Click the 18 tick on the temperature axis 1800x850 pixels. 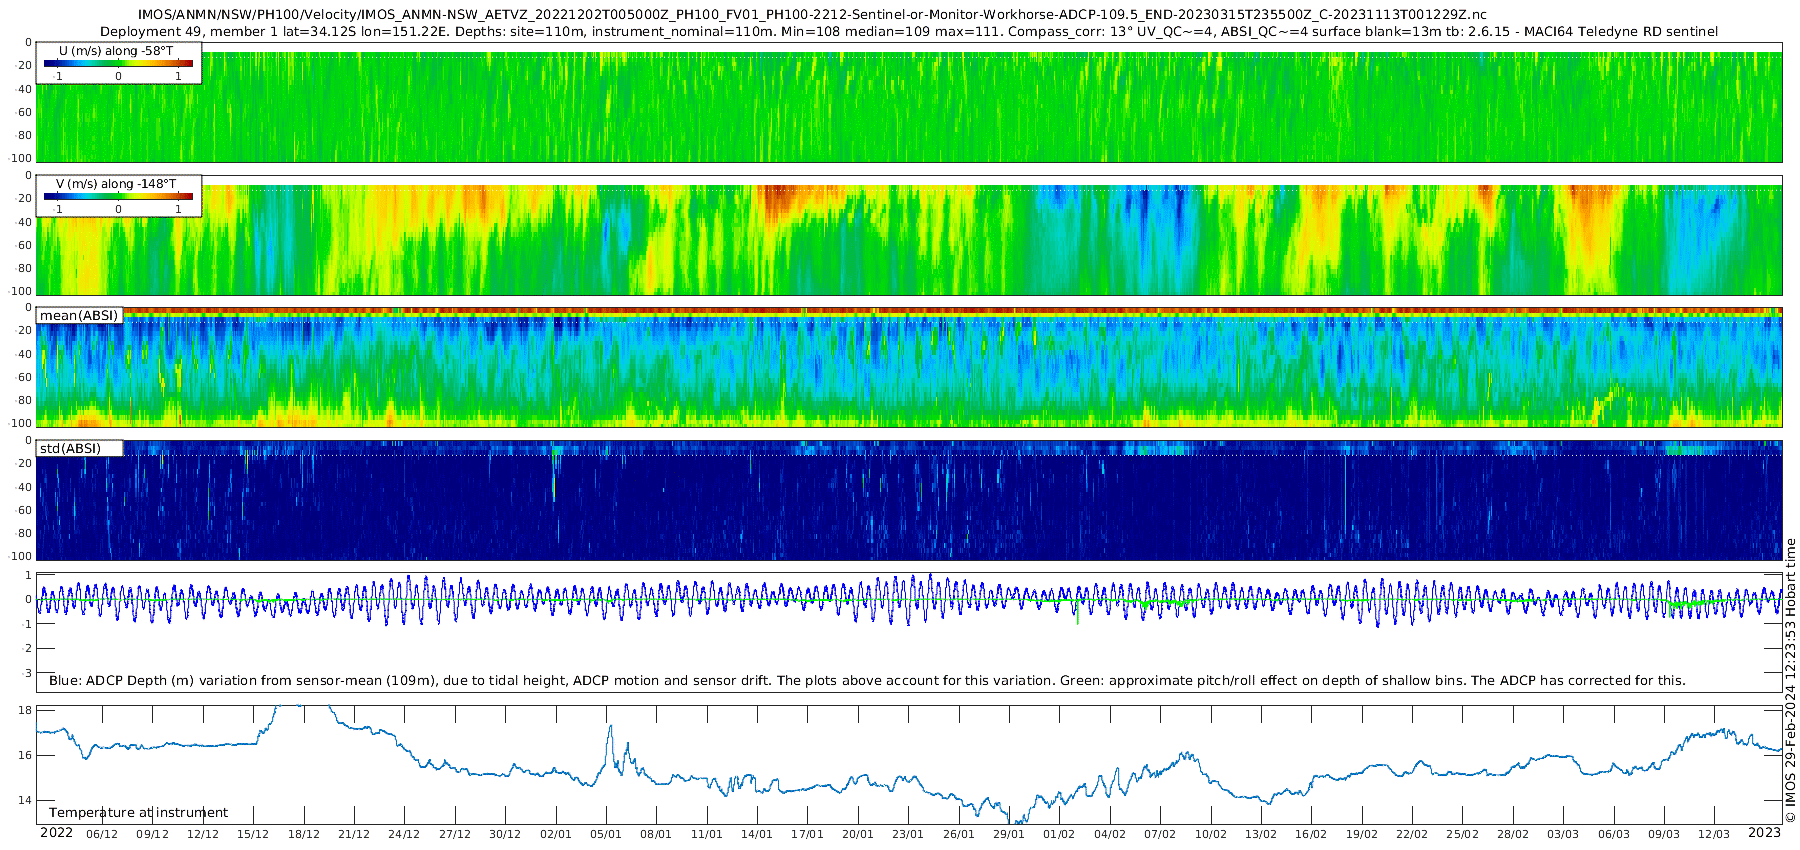[x=26, y=710]
